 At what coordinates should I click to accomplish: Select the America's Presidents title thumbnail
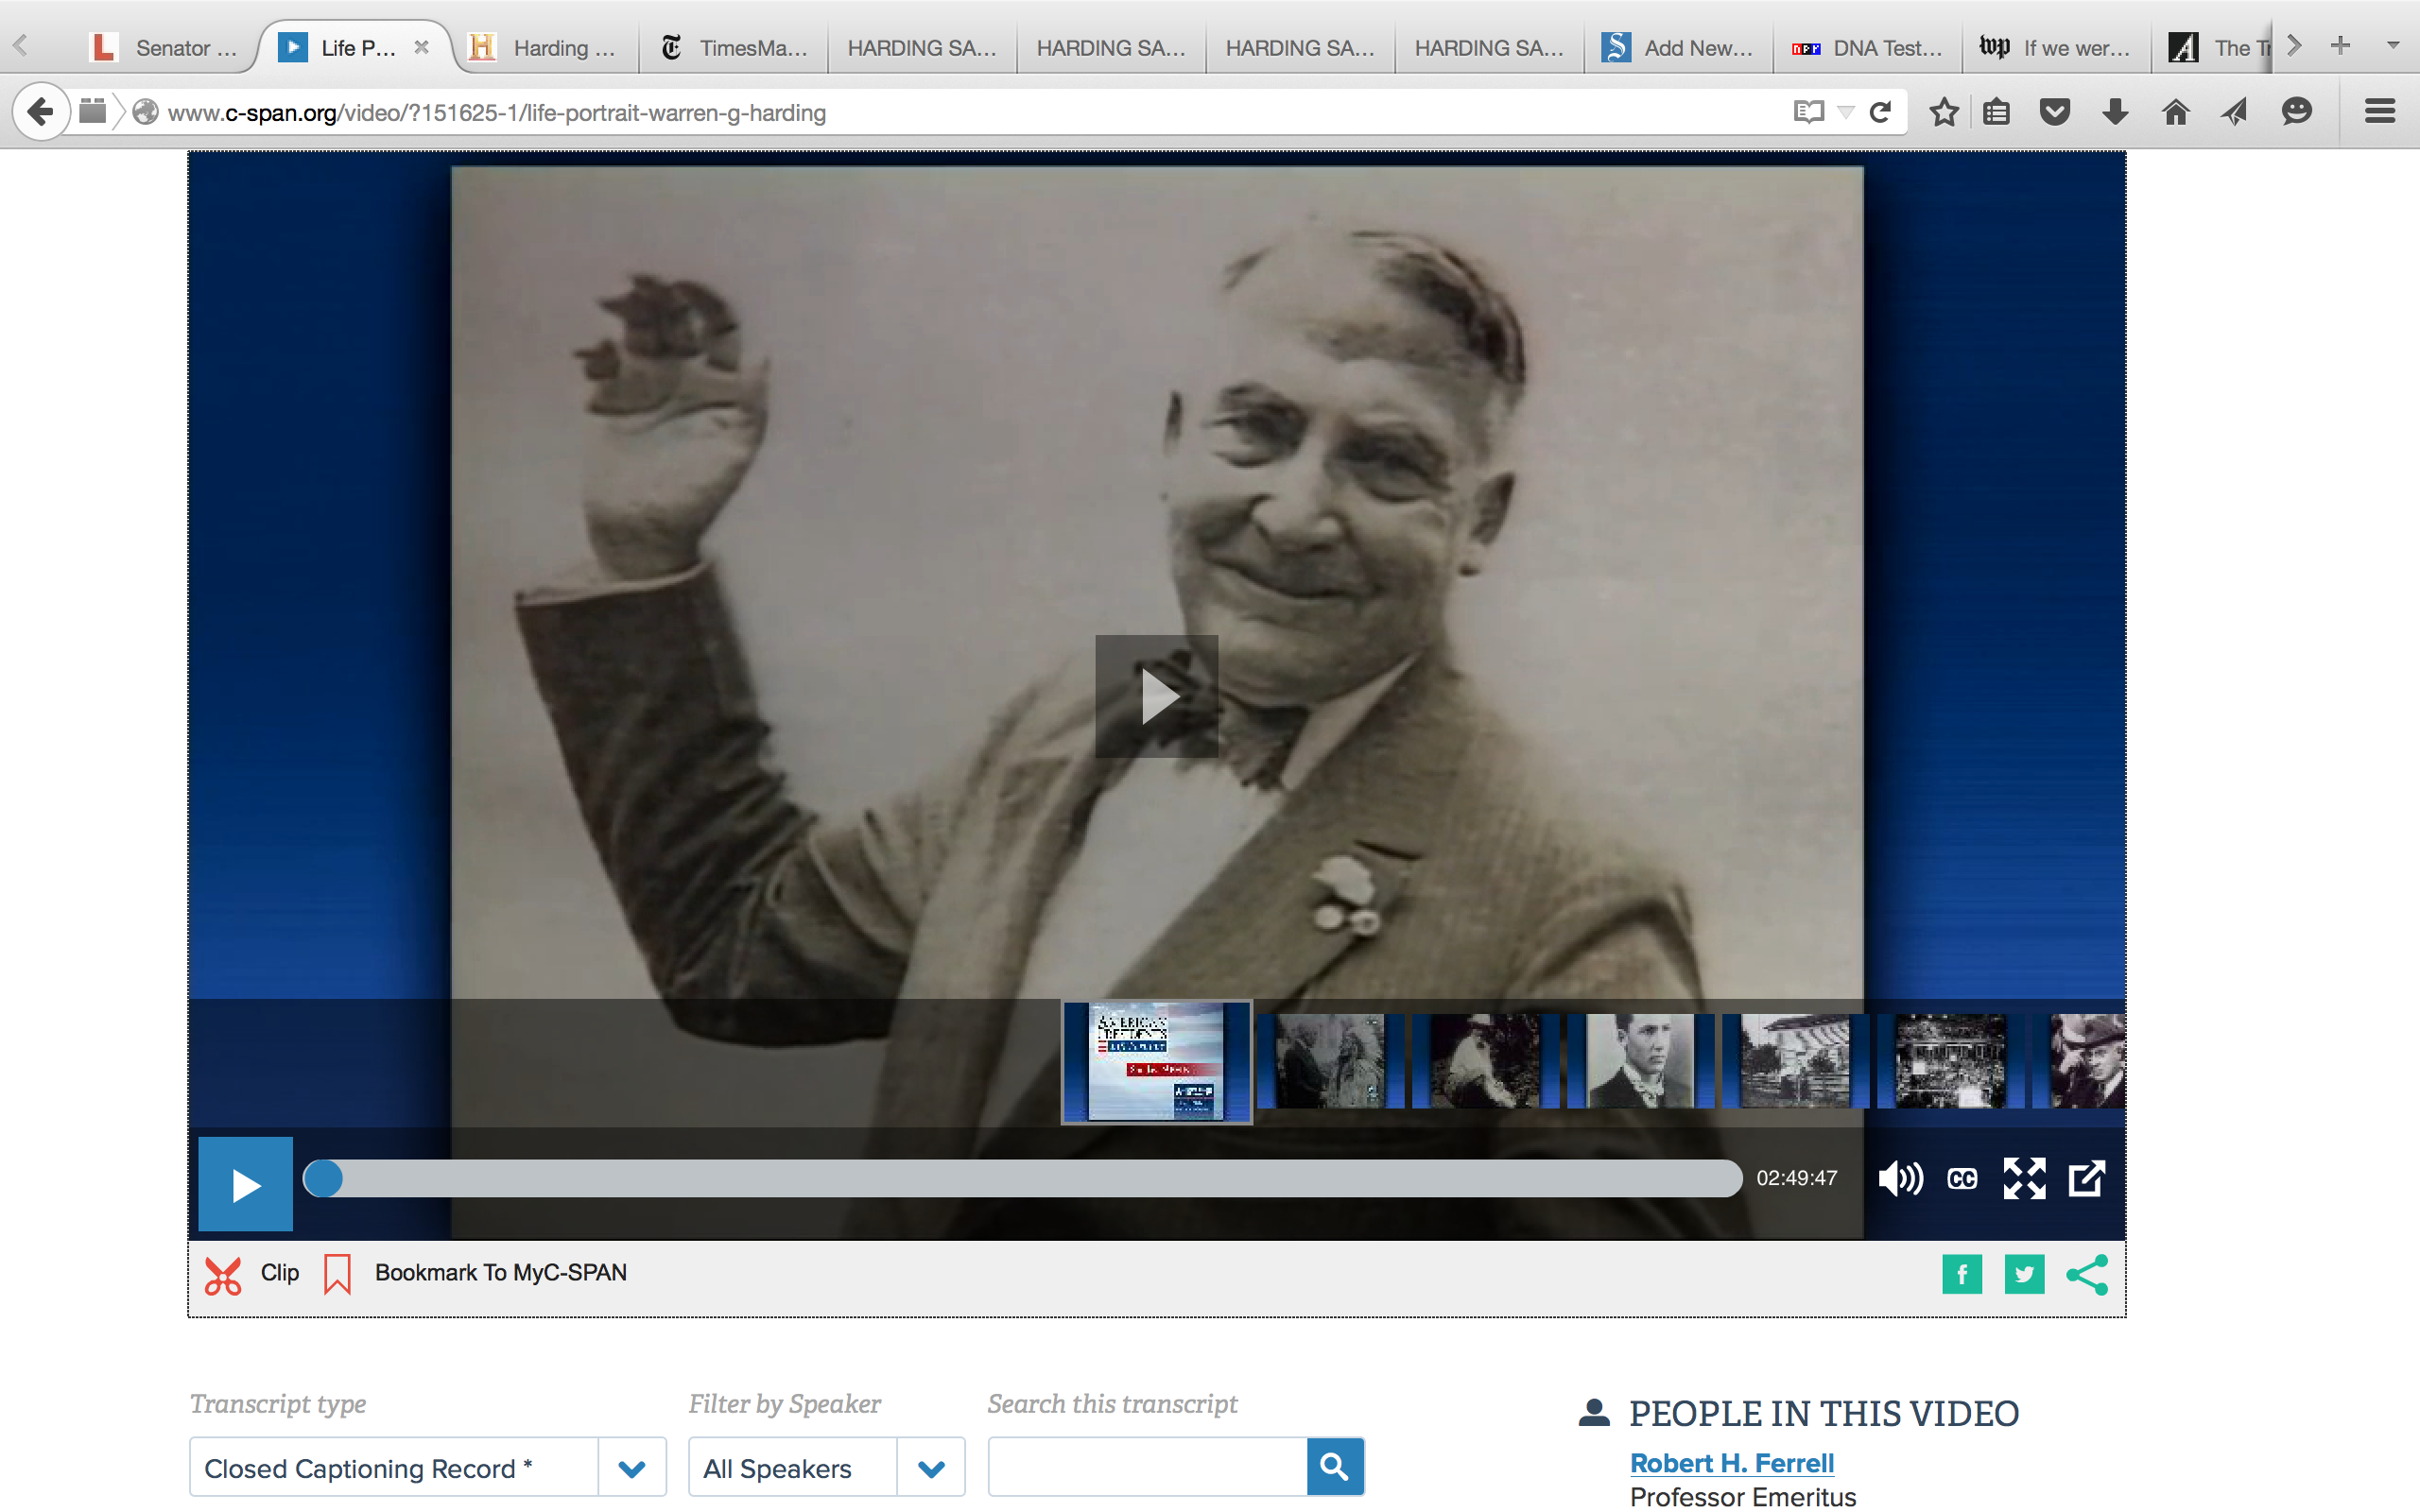tap(1156, 1062)
